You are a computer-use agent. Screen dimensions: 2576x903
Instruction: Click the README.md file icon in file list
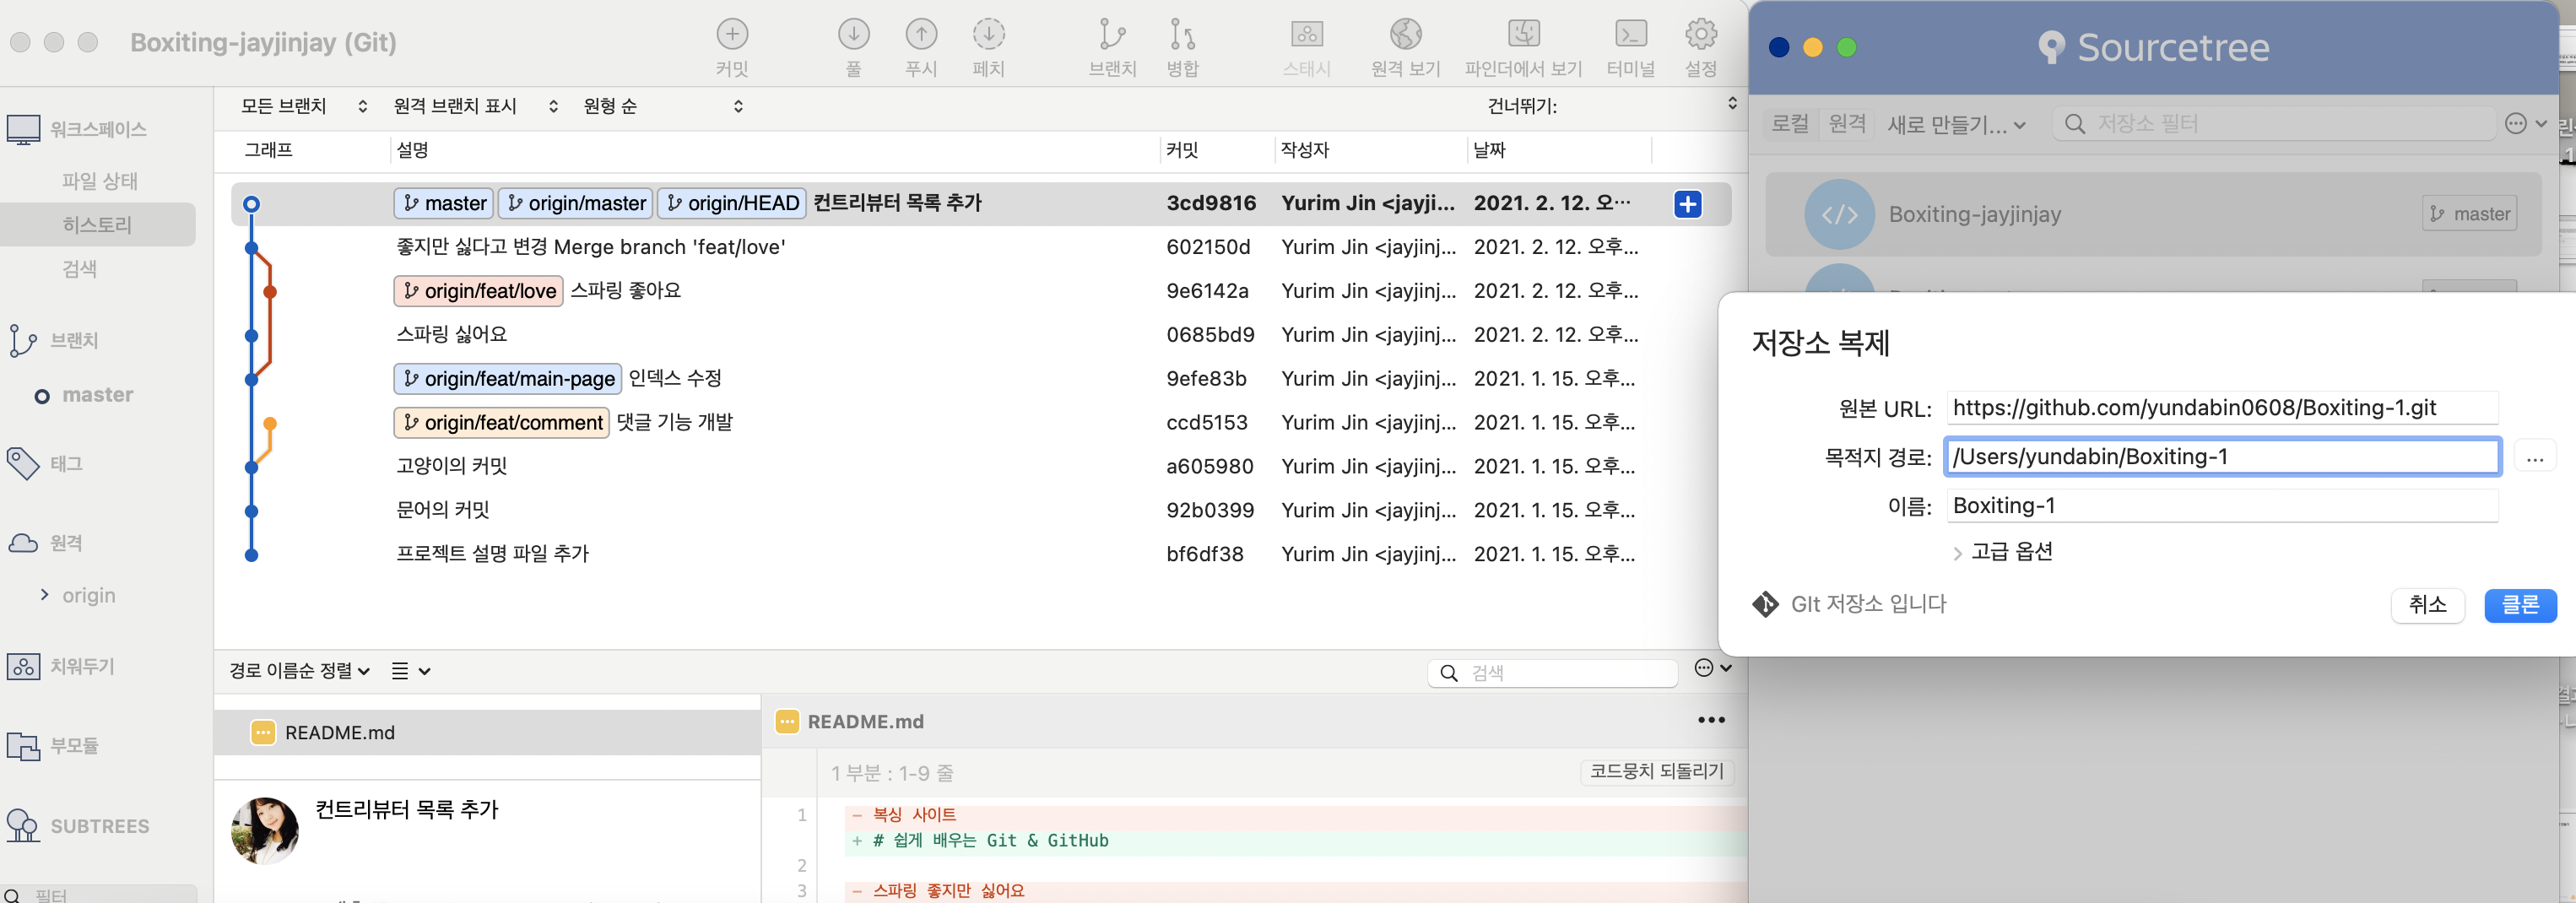tap(263, 733)
